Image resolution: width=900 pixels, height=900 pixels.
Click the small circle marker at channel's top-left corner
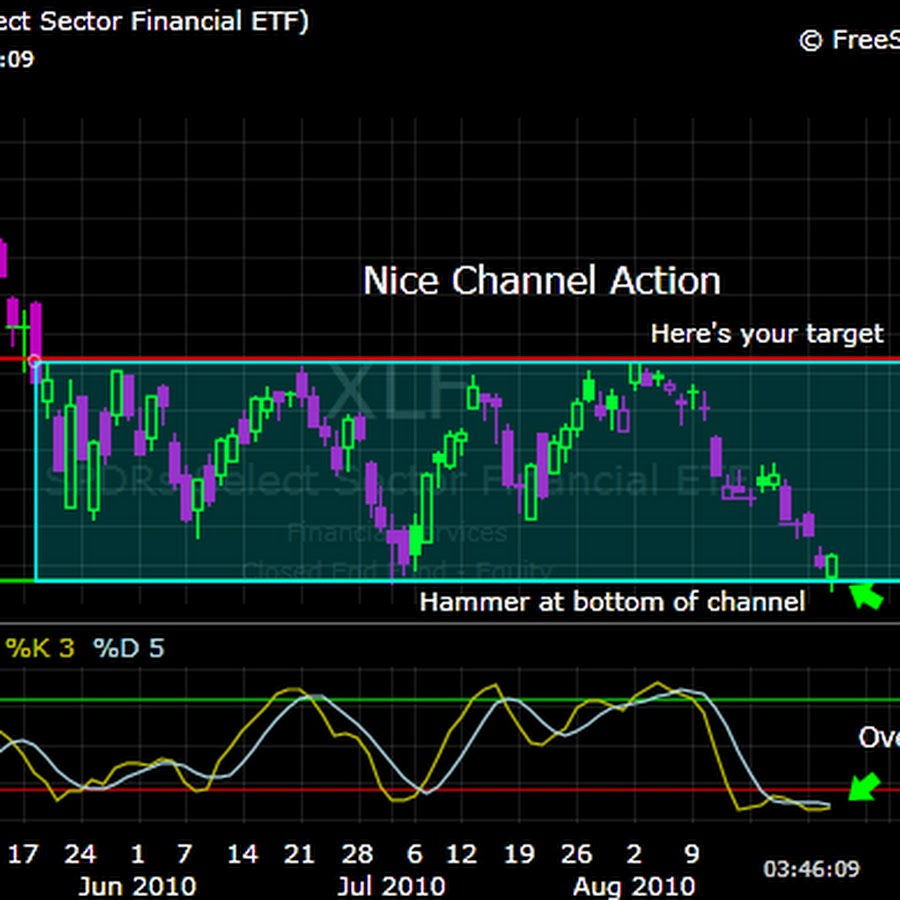point(34,362)
